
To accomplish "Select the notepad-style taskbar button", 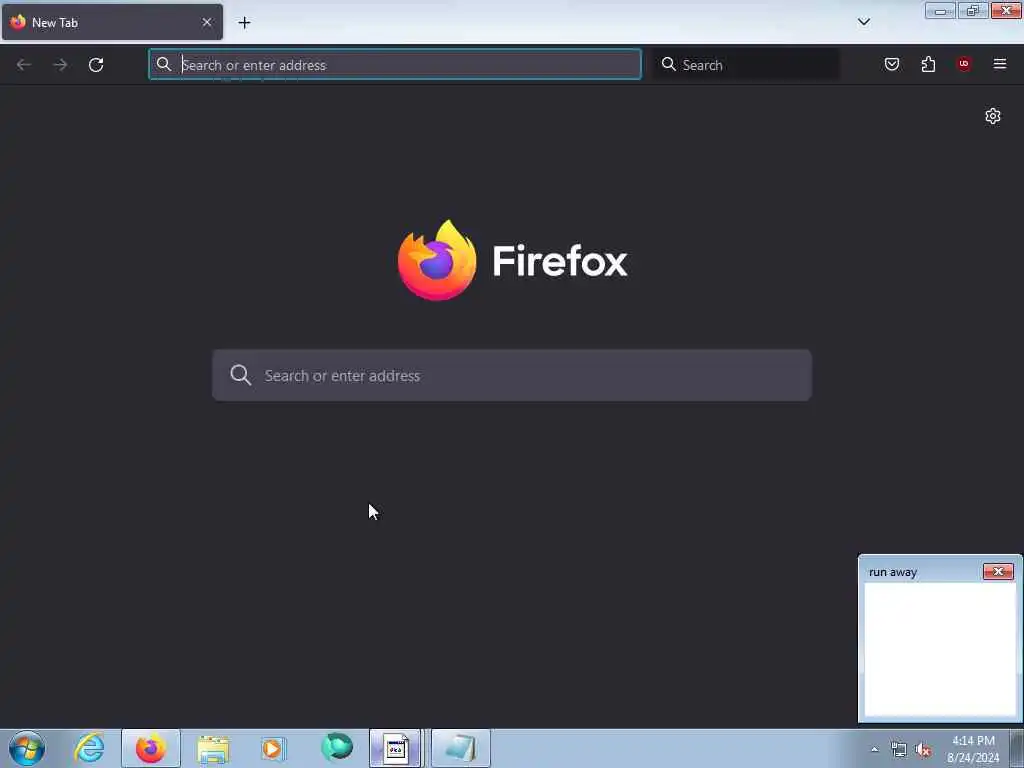I will (x=460, y=748).
